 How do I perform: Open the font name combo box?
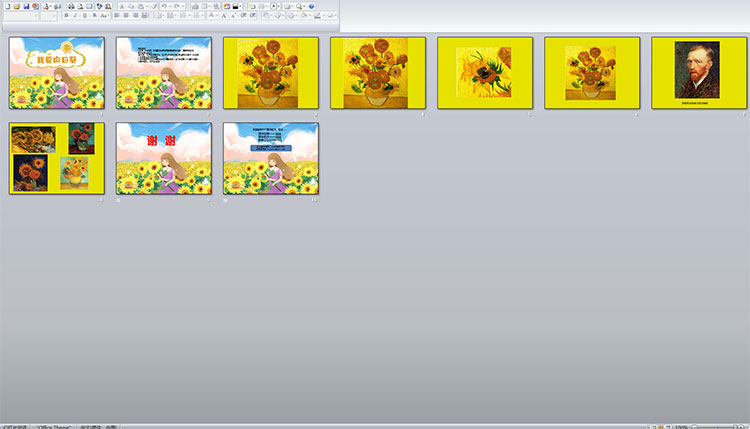21,16
